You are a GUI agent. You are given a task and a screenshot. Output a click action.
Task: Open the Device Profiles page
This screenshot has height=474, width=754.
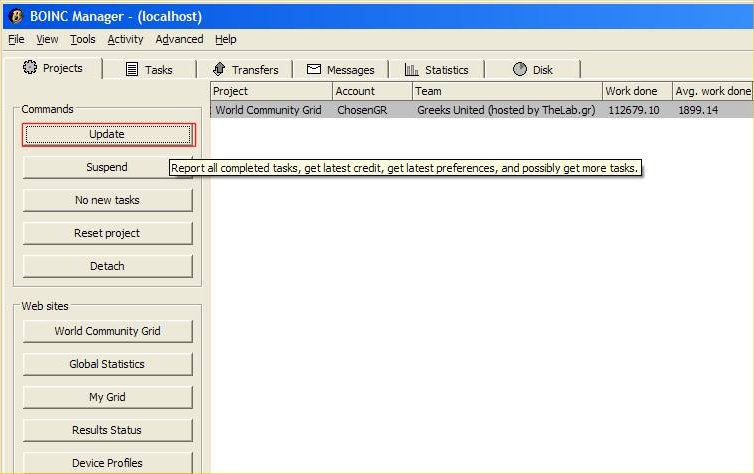pyautogui.click(x=107, y=463)
